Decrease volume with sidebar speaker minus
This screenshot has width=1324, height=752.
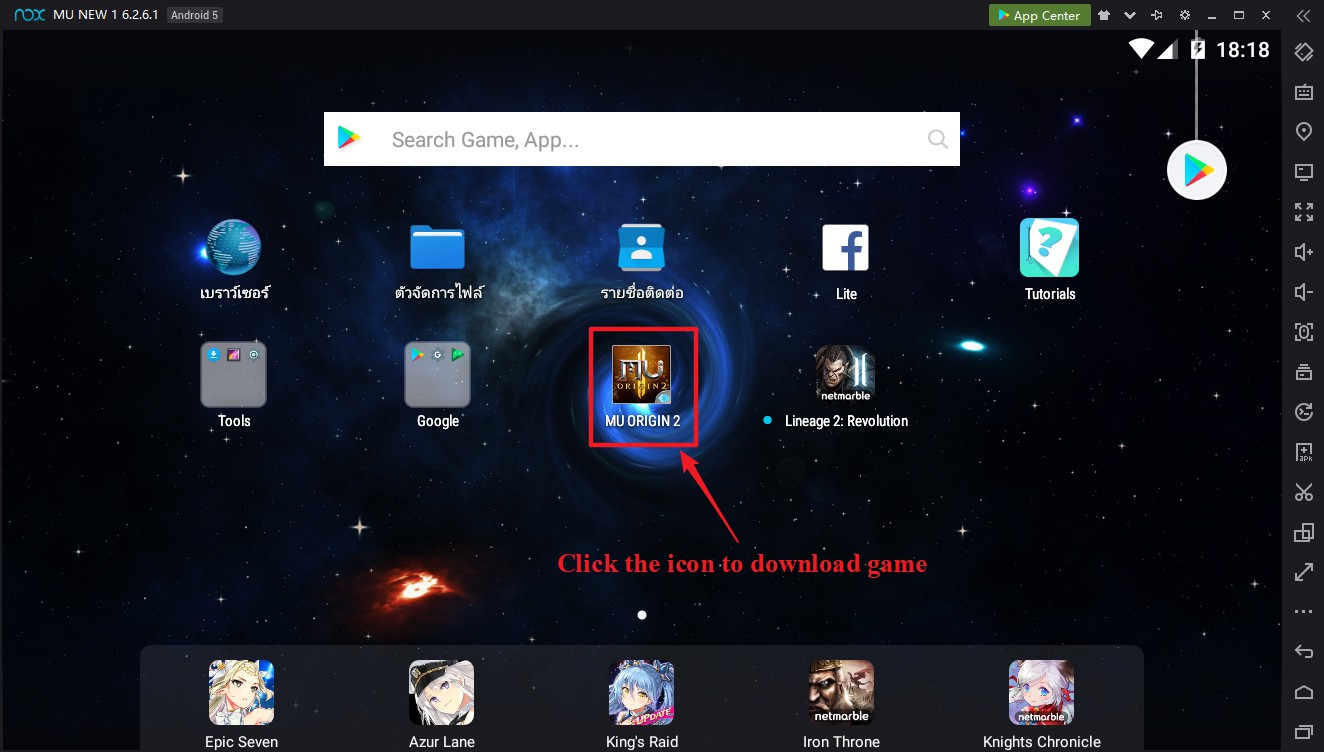(x=1303, y=292)
